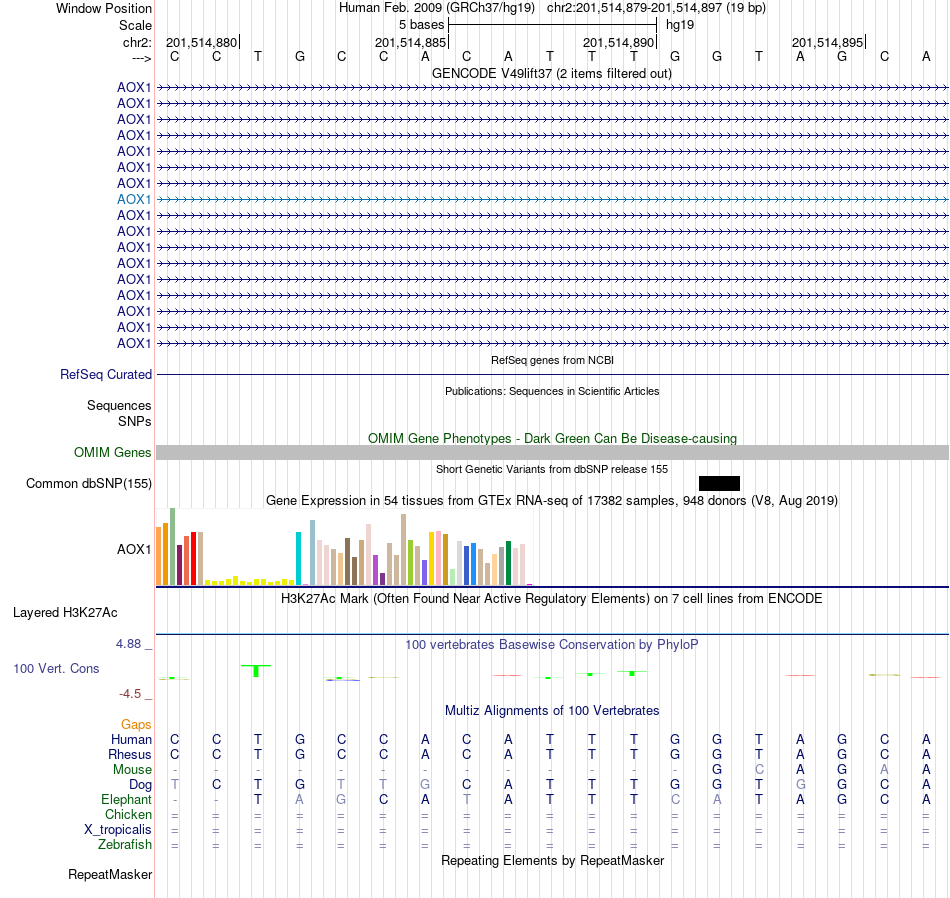The width and height of the screenshot is (950, 898).
Task: Click the orange Gaps row label
Action: [x=136, y=725]
